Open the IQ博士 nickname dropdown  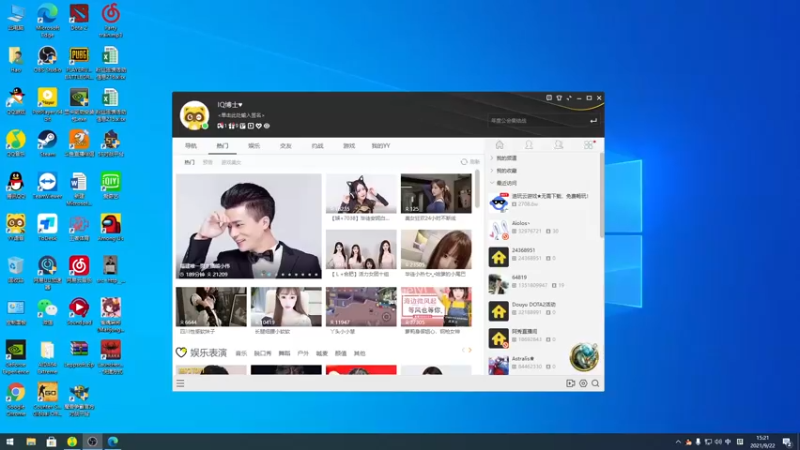(x=230, y=105)
